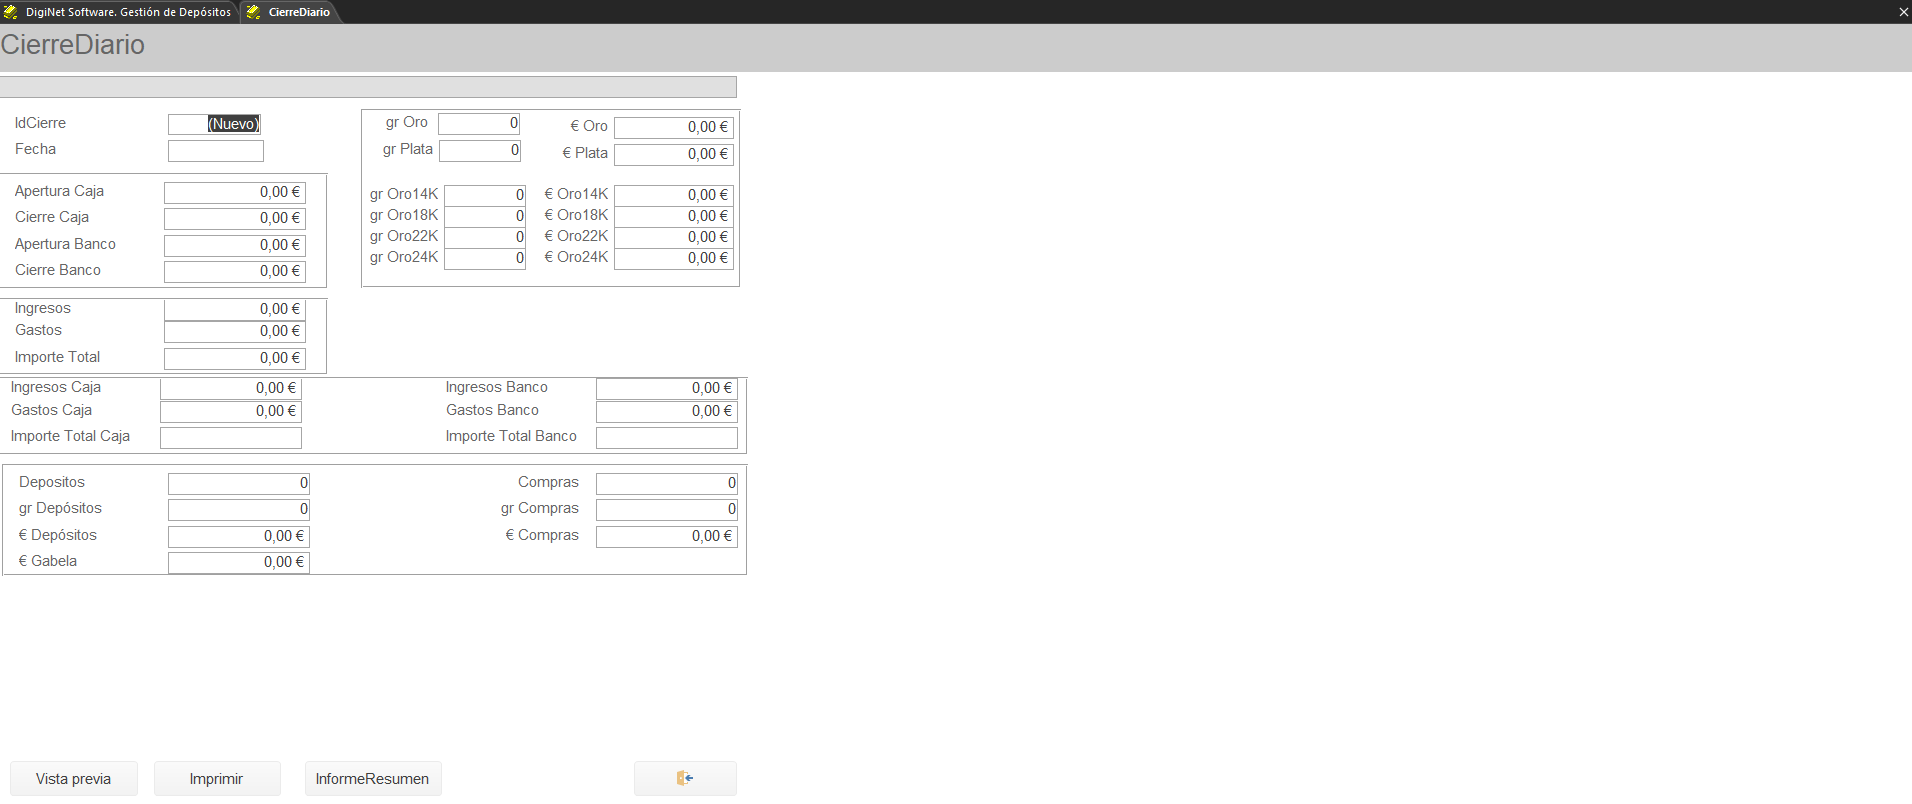Open Vista previa
This screenshot has height=804, width=1912.
[74, 779]
